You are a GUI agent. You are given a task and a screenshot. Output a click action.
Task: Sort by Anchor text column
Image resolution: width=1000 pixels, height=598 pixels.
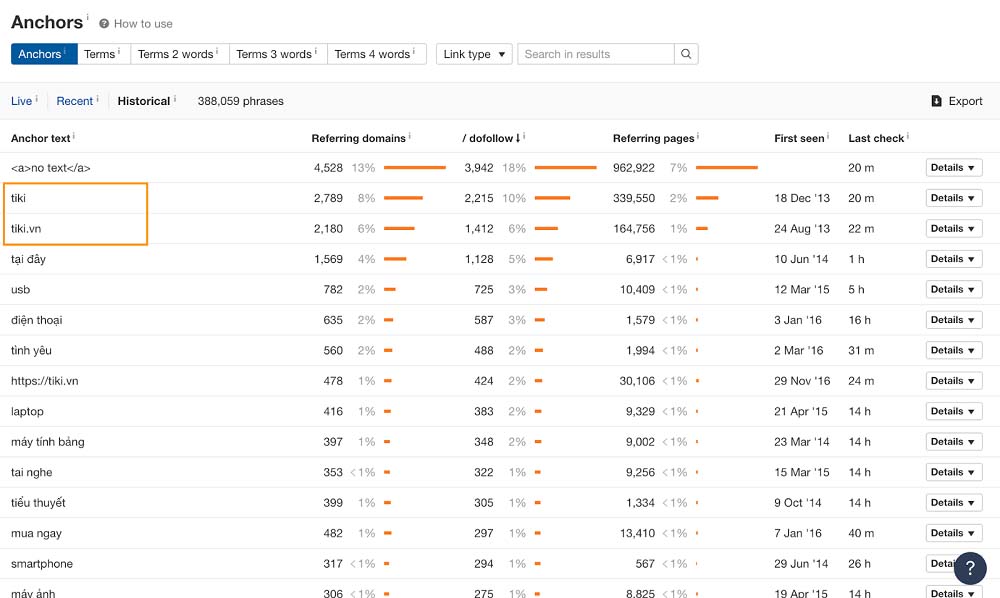pos(40,138)
